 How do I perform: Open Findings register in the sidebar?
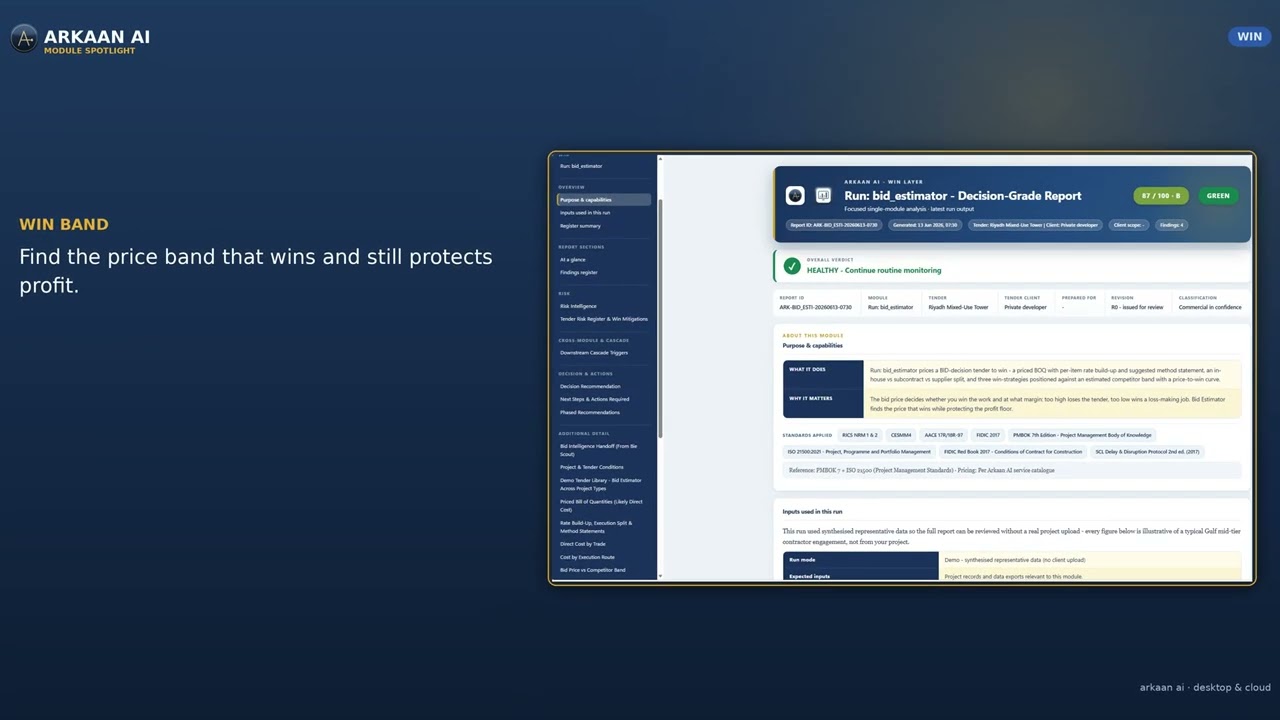(x=579, y=273)
